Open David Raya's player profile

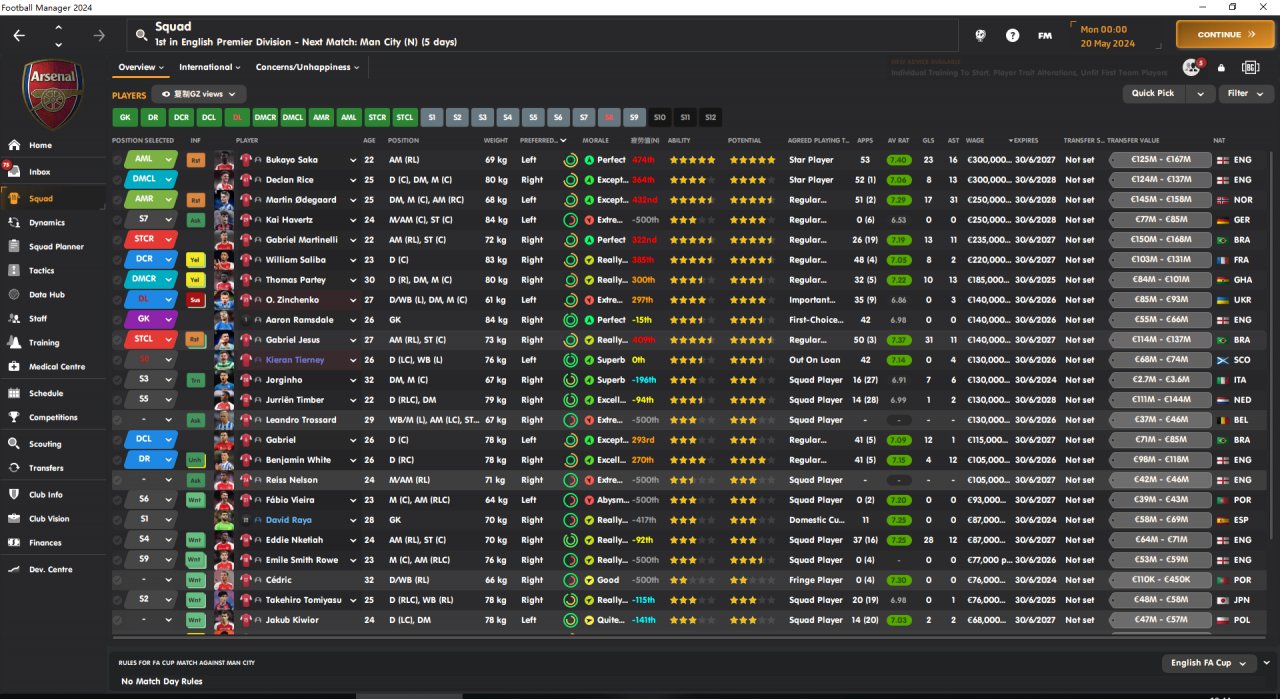click(290, 520)
